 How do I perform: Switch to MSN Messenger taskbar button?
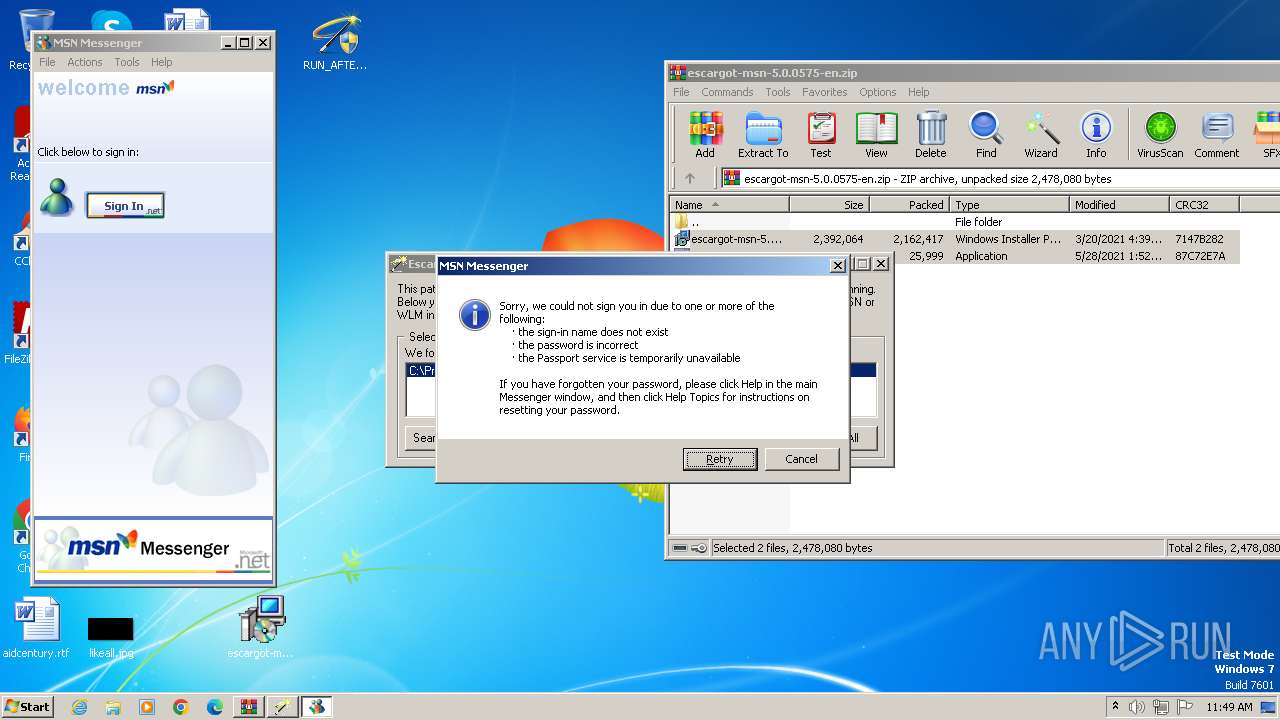(317, 707)
